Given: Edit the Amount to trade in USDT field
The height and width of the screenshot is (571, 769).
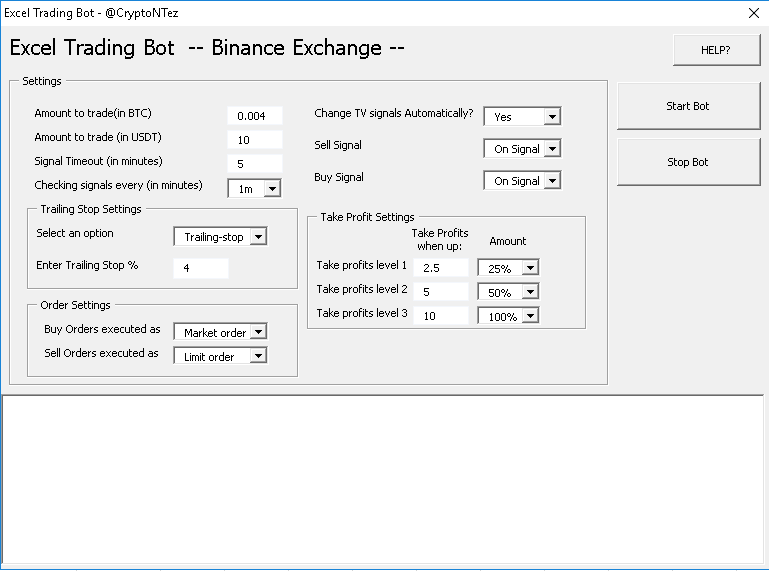Looking at the screenshot, I should click(x=255, y=140).
